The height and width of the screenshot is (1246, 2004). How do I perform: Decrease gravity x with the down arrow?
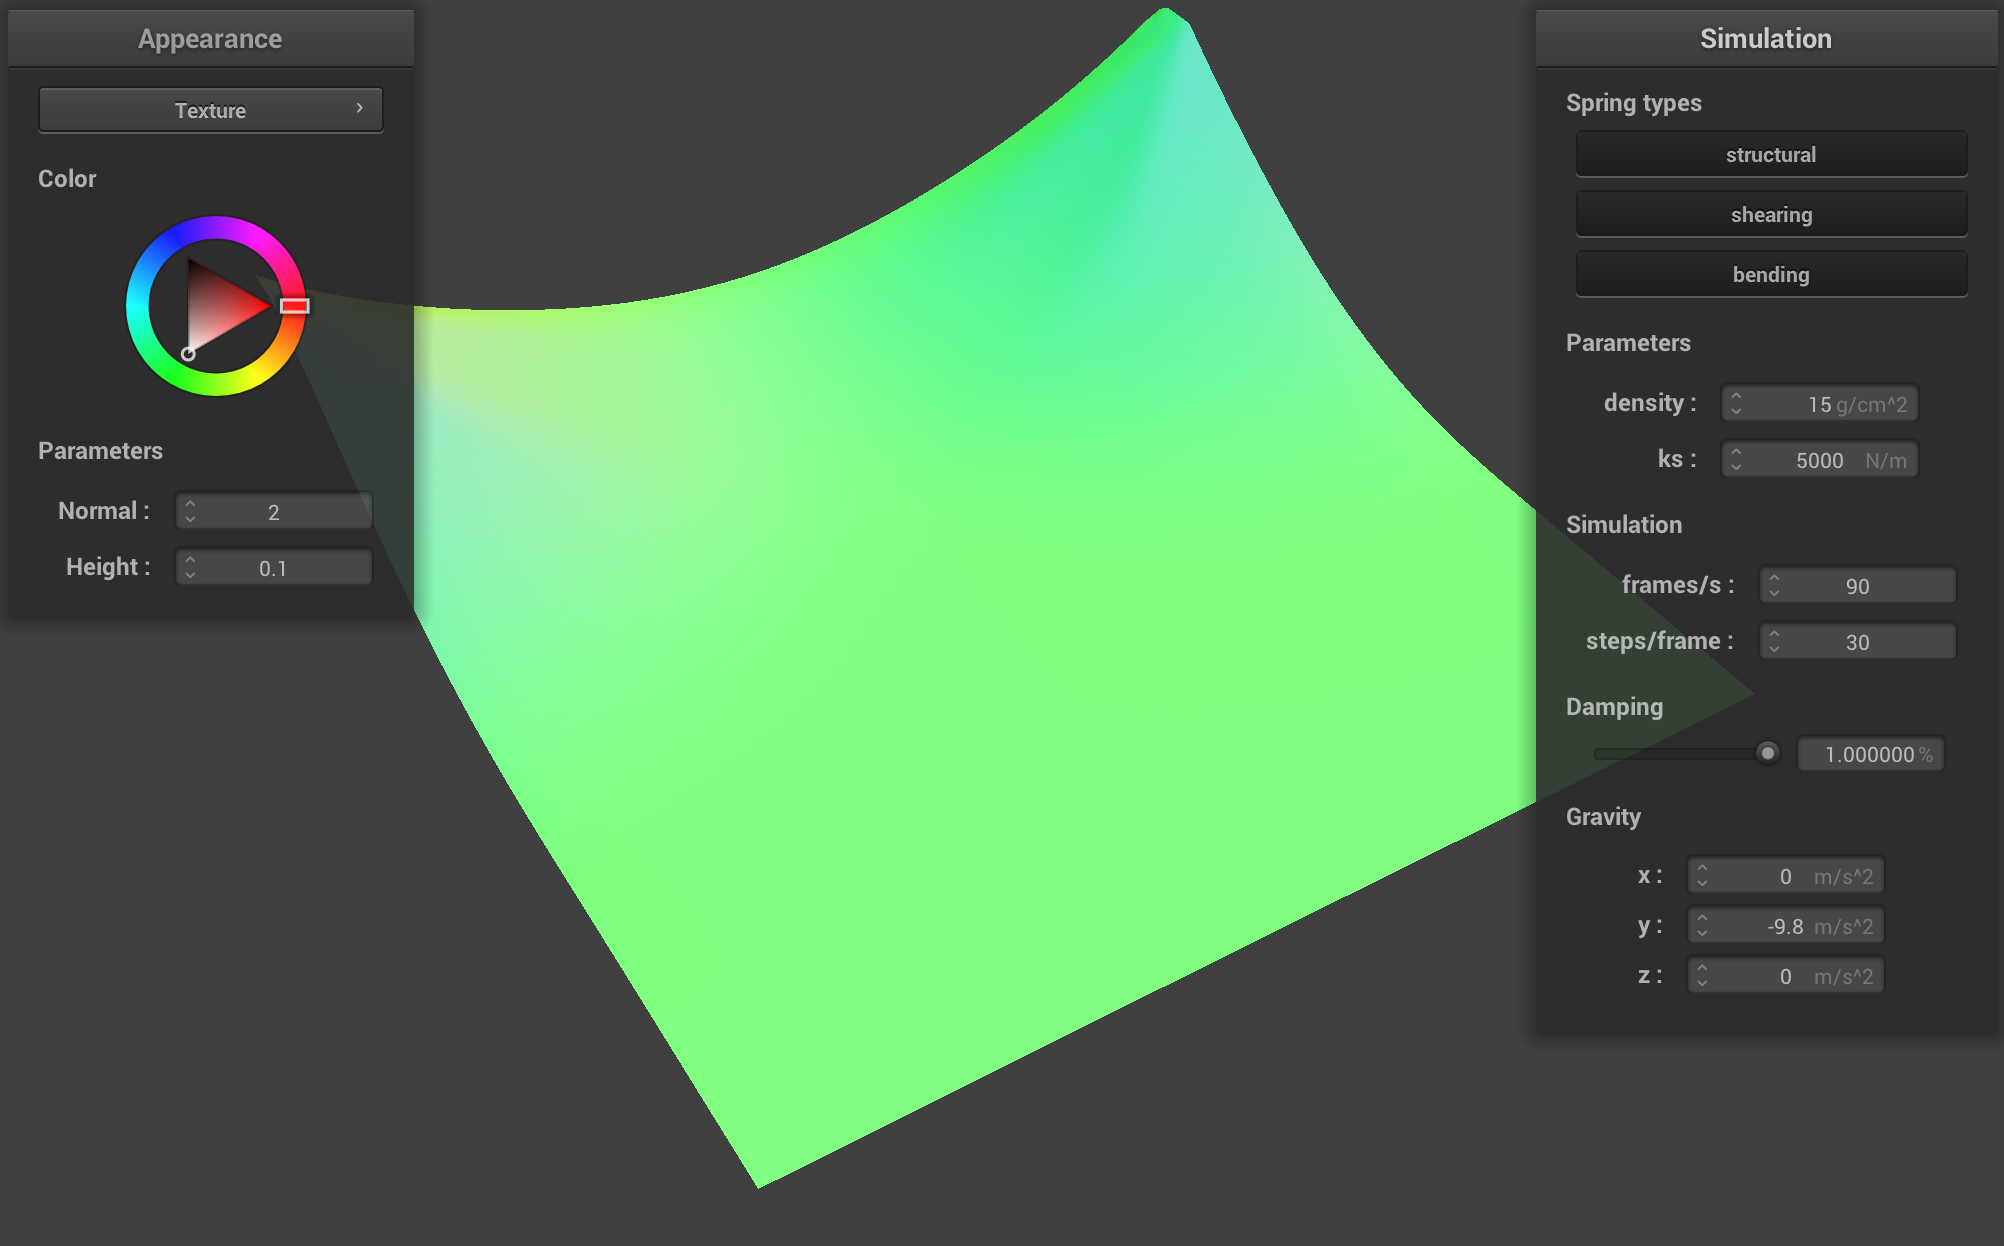[1702, 883]
